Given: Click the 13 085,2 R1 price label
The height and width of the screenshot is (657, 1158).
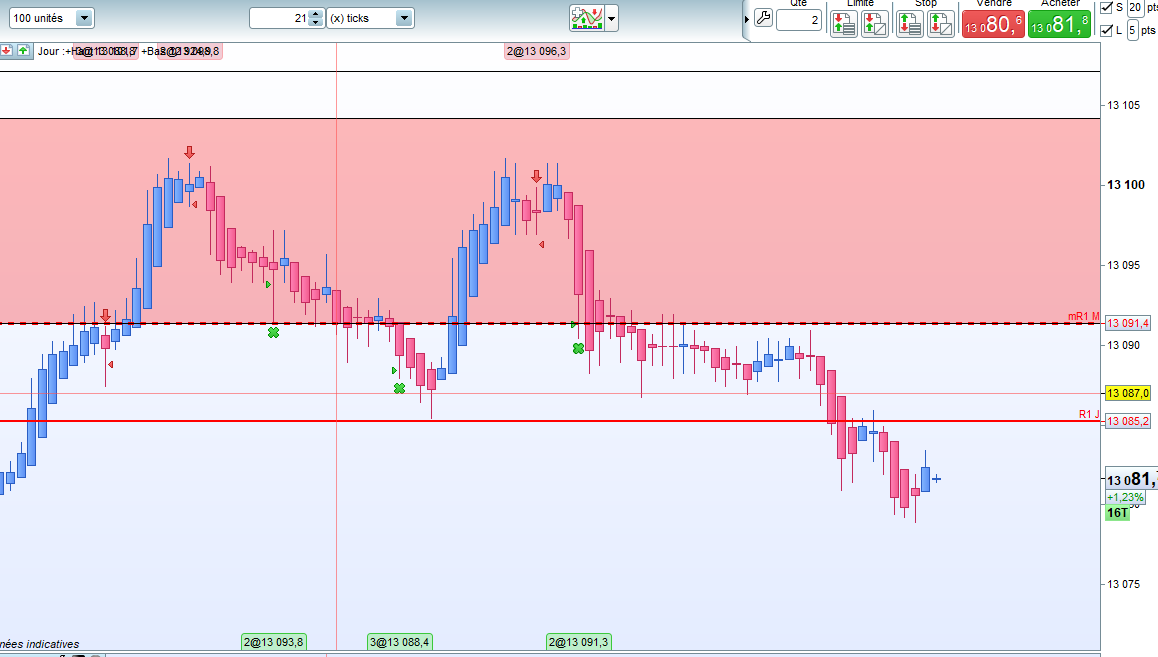Looking at the screenshot, I should pos(1128,421).
